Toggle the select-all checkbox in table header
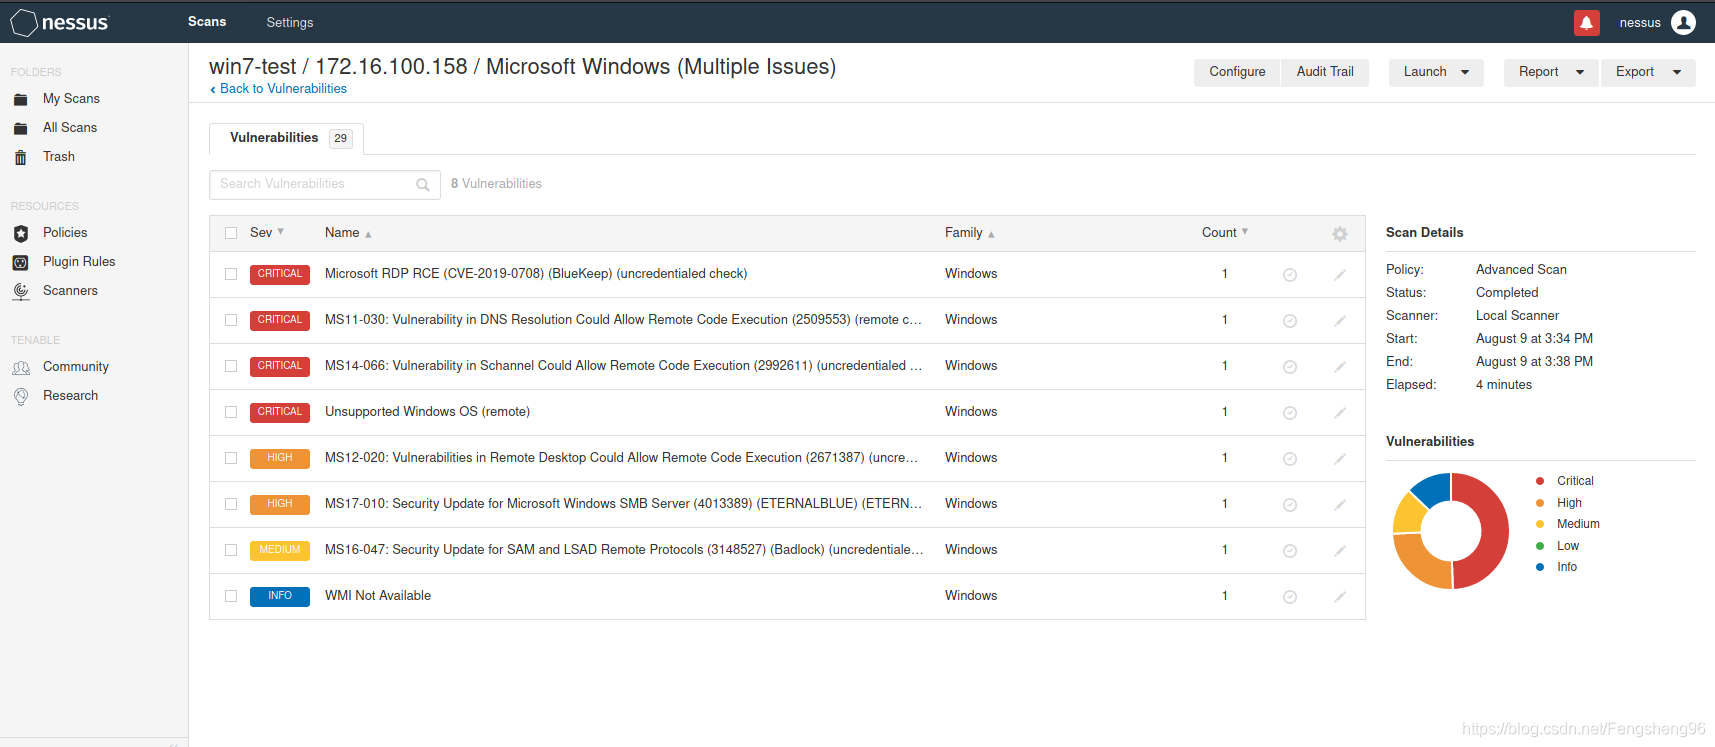The height and width of the screenshot is (747, 1715). (231, 233)
